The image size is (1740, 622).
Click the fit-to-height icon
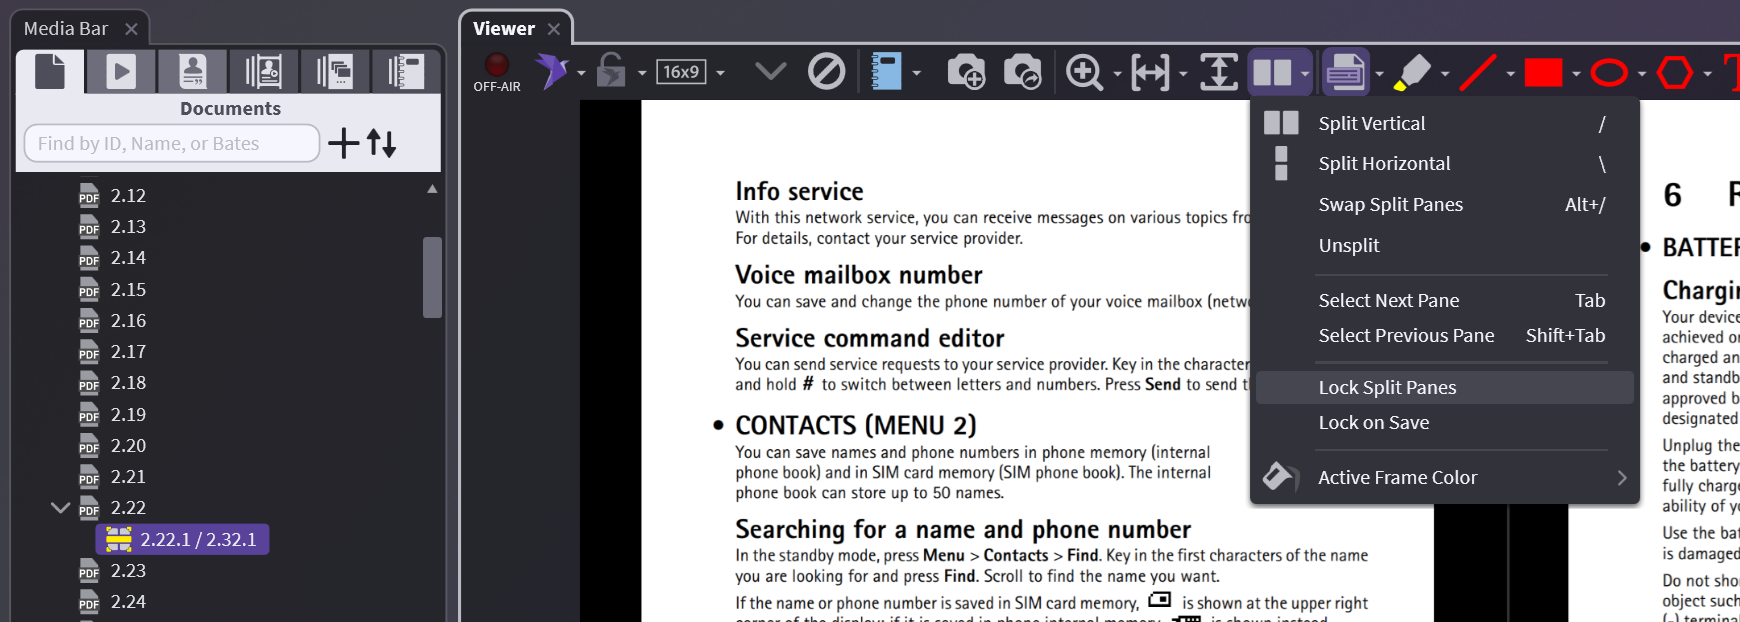click(1218, 72)
